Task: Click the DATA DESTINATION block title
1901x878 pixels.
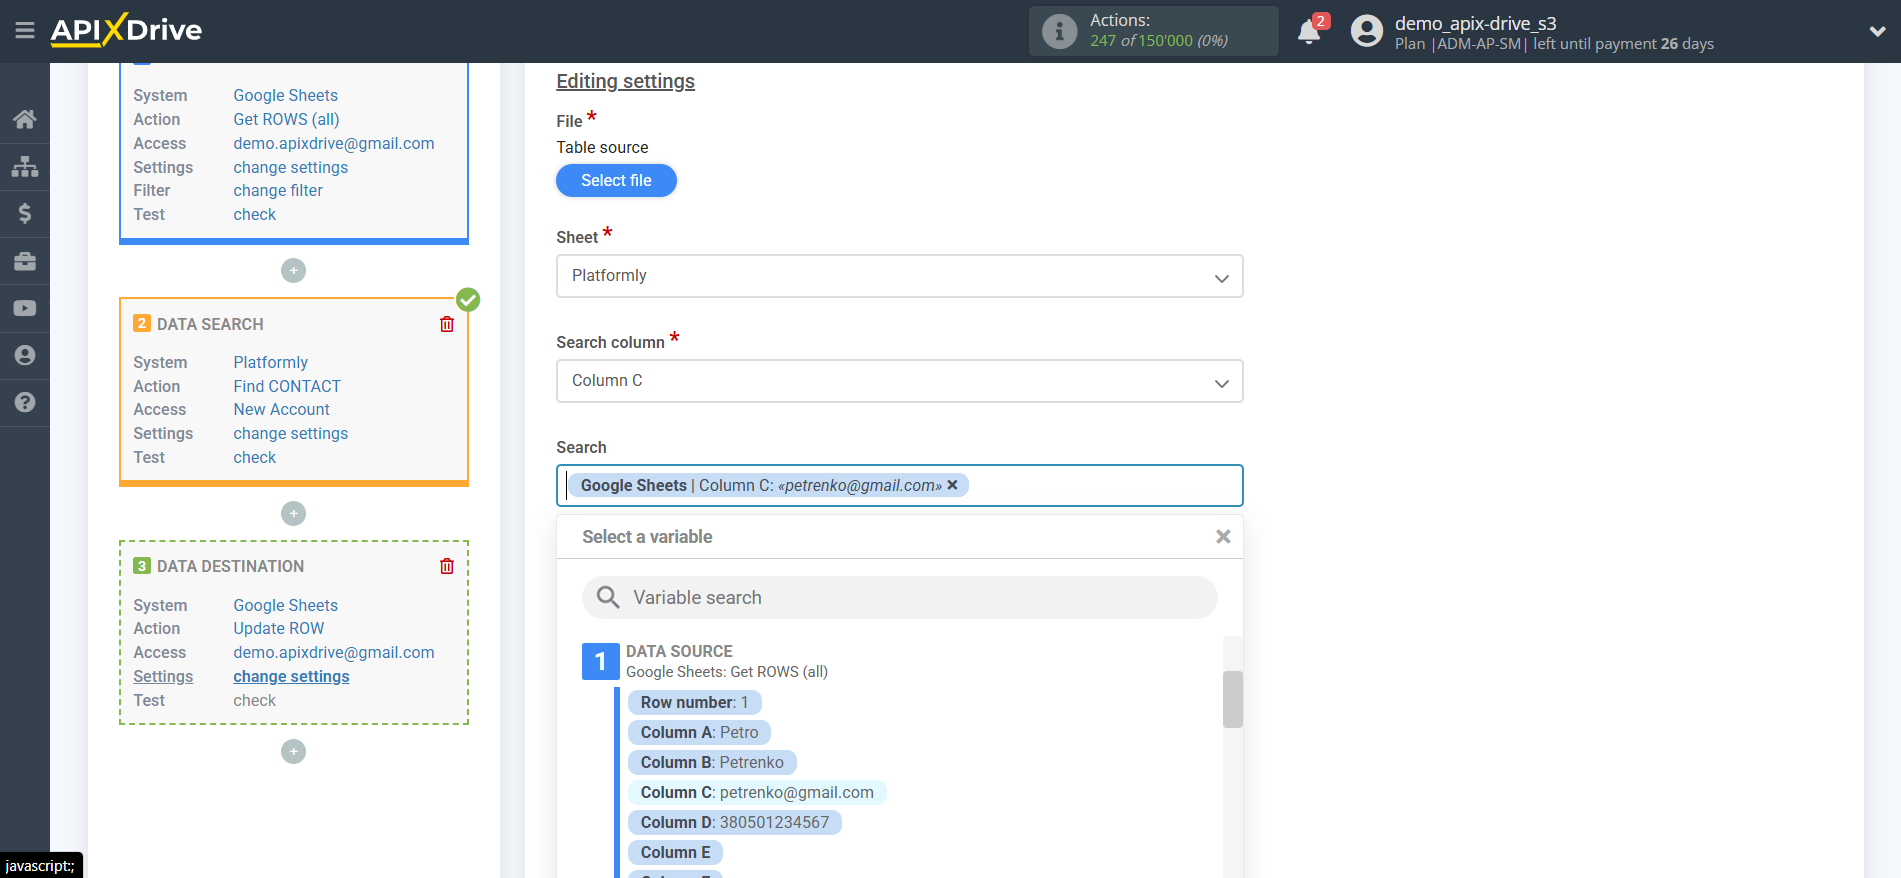Action: (230, 566)
